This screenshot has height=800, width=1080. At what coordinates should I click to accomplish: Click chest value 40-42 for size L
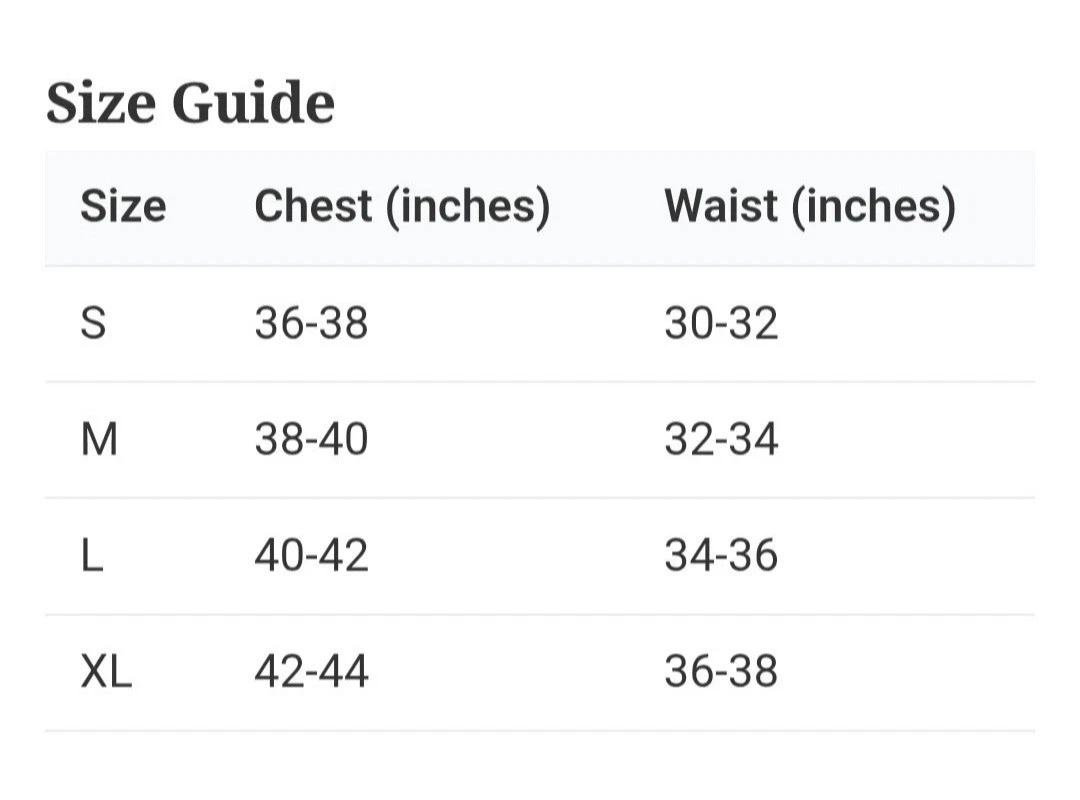coord(311,555)
